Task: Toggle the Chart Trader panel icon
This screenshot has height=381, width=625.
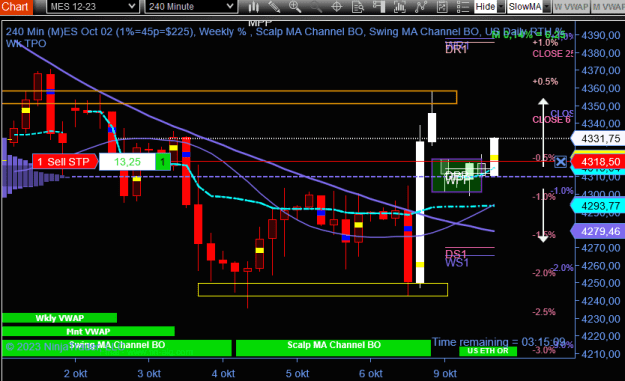Action: click(x=379, y=7)
